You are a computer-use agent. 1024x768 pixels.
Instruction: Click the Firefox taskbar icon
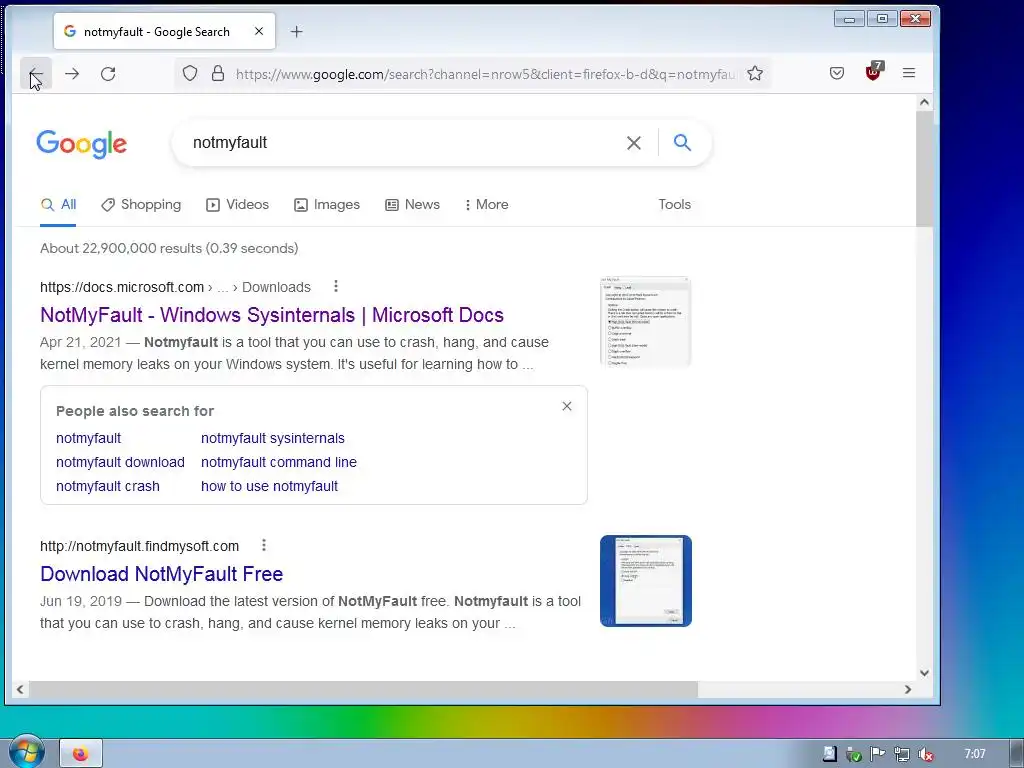point(81,754)
